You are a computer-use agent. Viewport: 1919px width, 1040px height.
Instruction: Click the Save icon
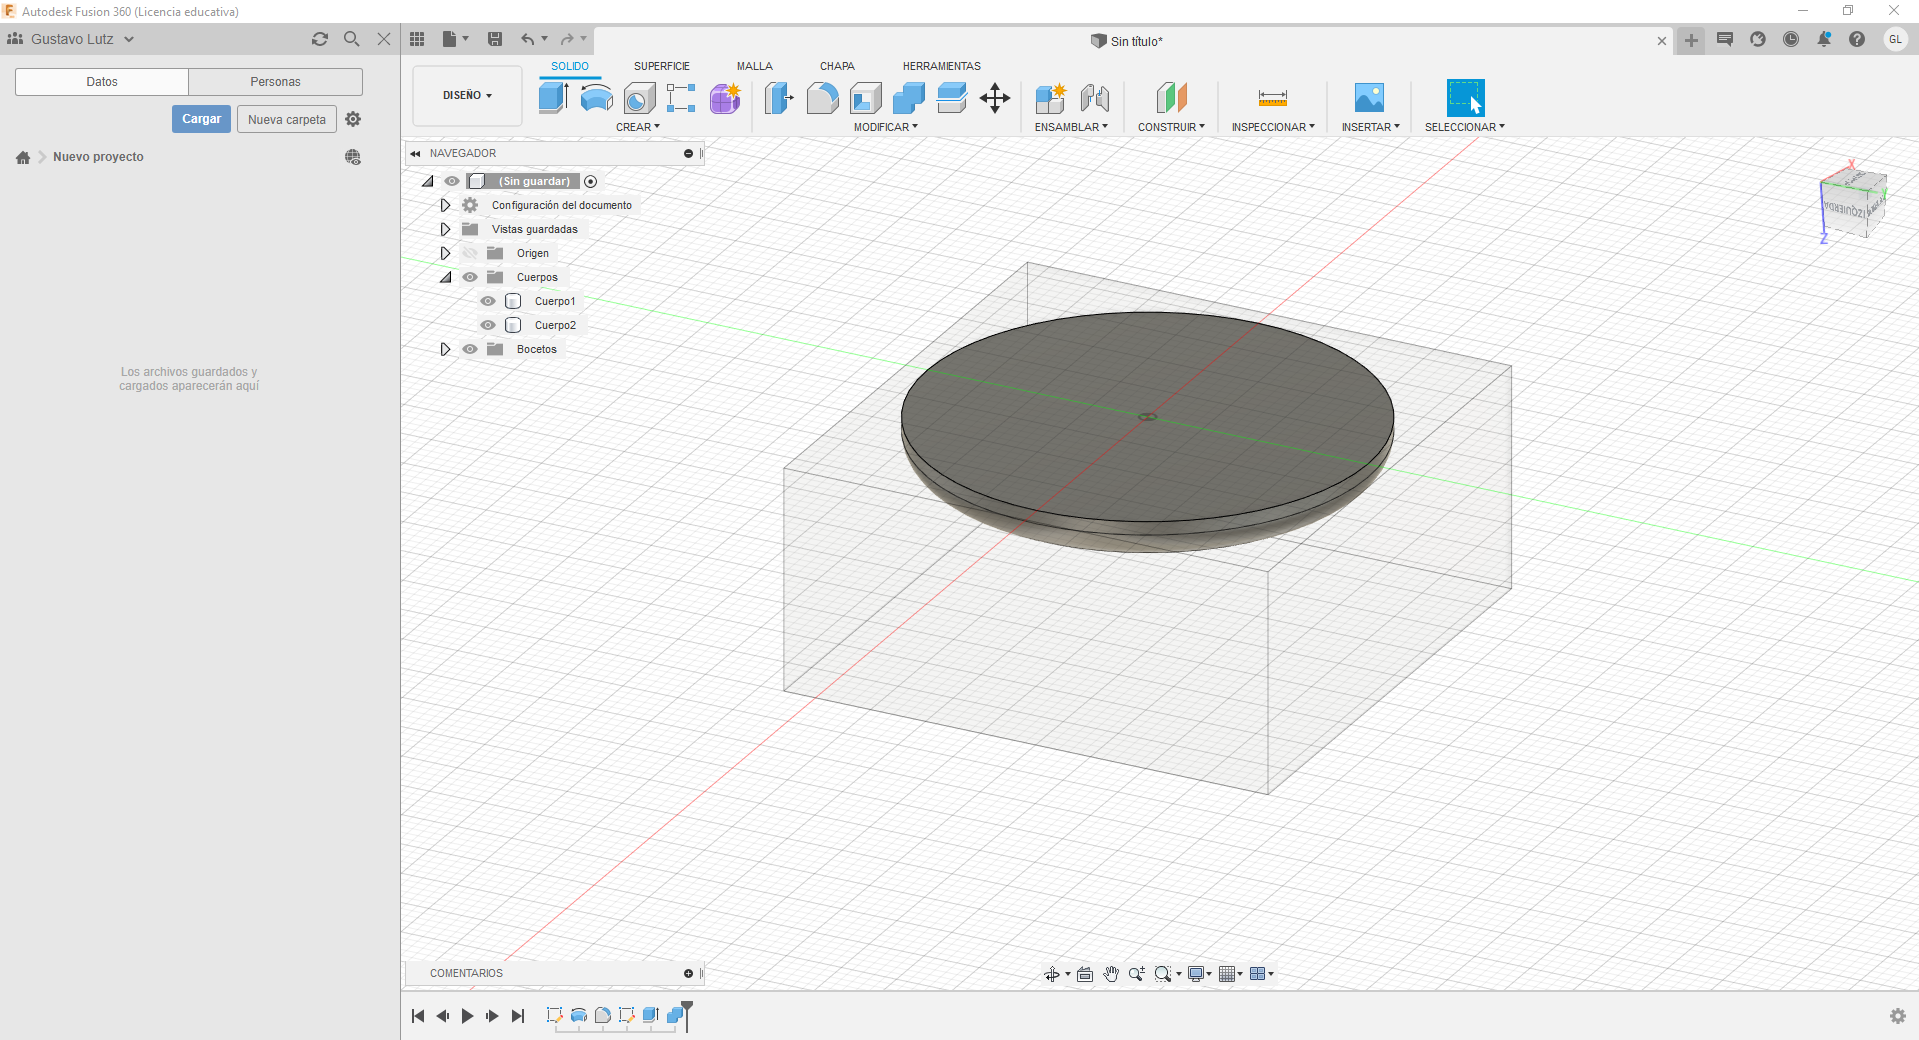pos(495,39)
